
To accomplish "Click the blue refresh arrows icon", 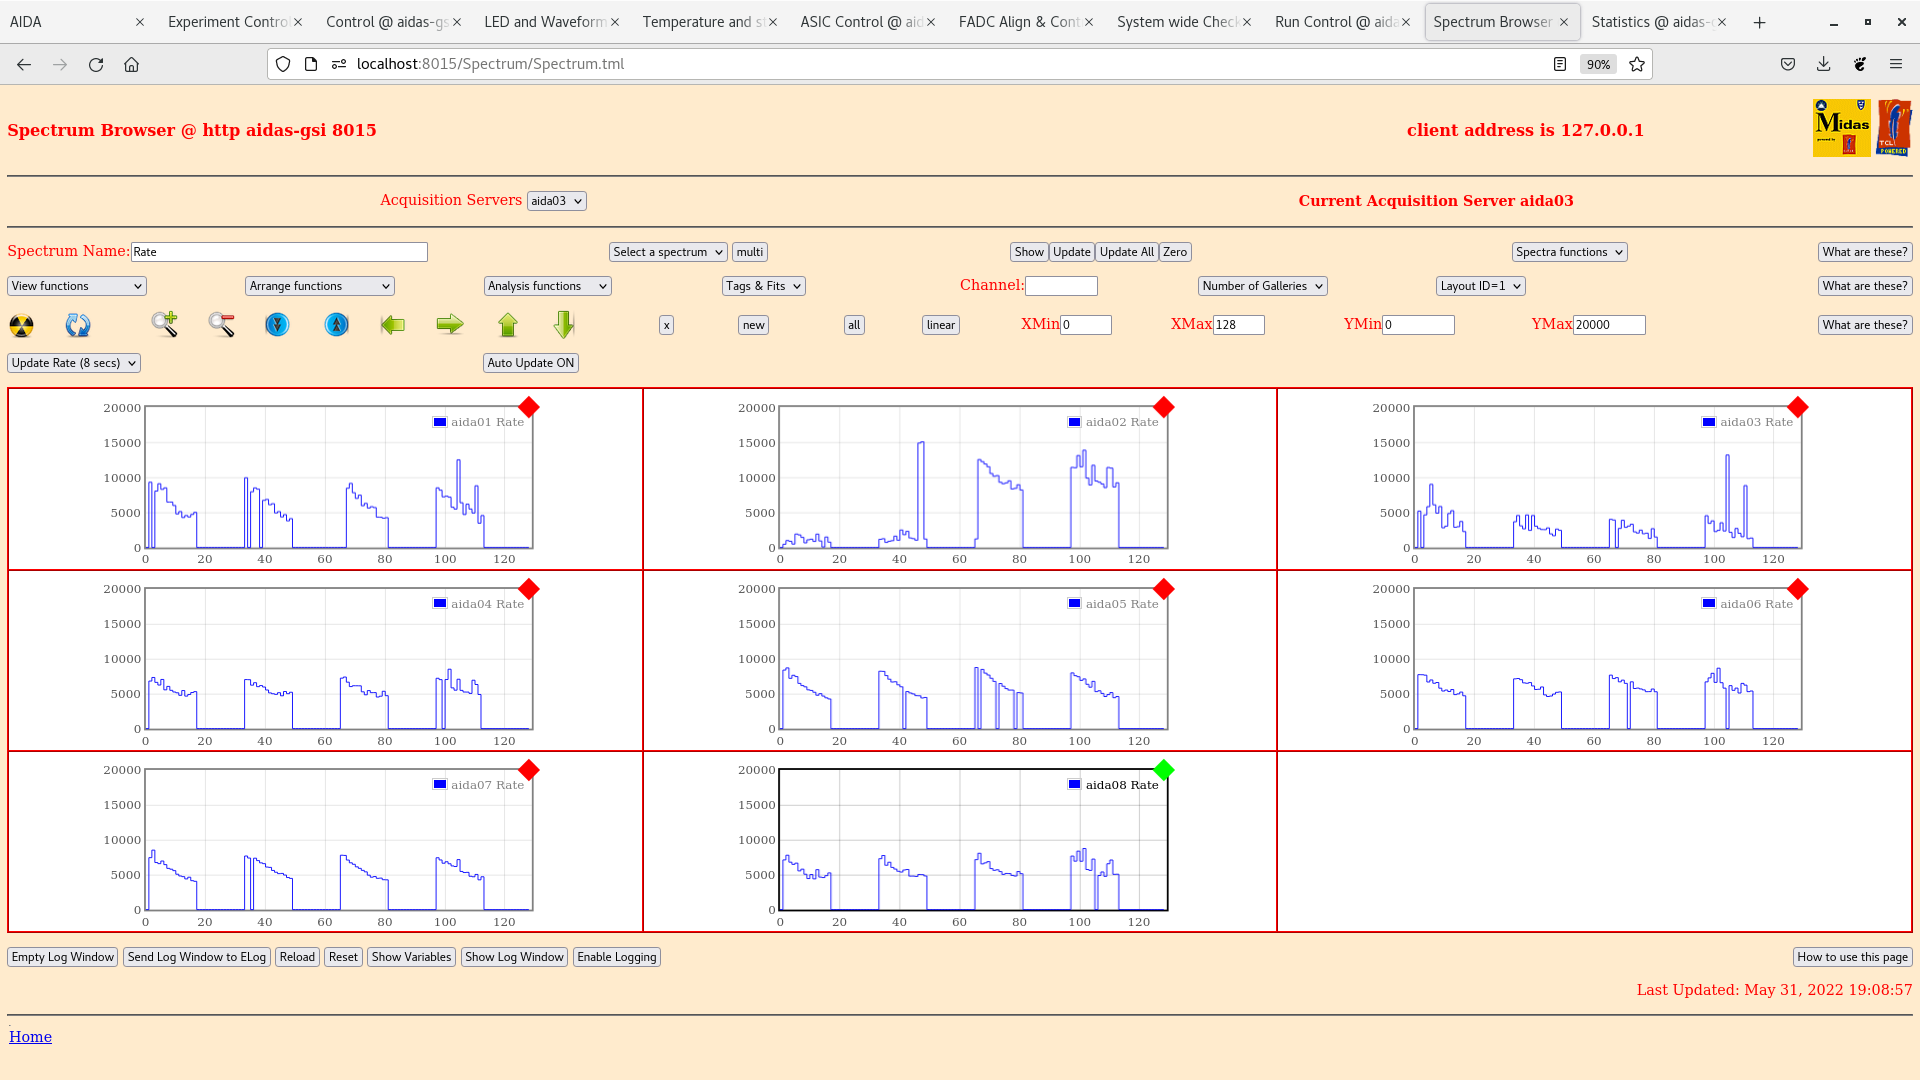I will tap(78, 325).
